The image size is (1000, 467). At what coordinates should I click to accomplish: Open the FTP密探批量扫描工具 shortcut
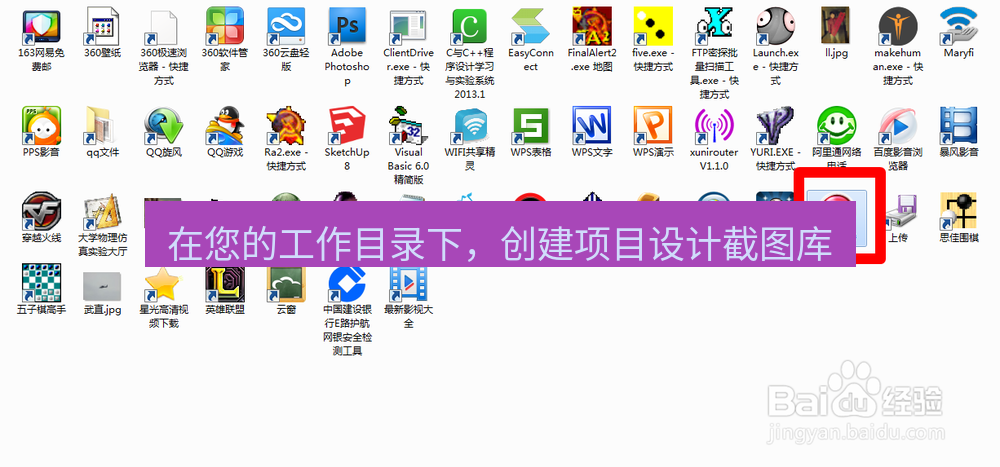tap(715, 25)
